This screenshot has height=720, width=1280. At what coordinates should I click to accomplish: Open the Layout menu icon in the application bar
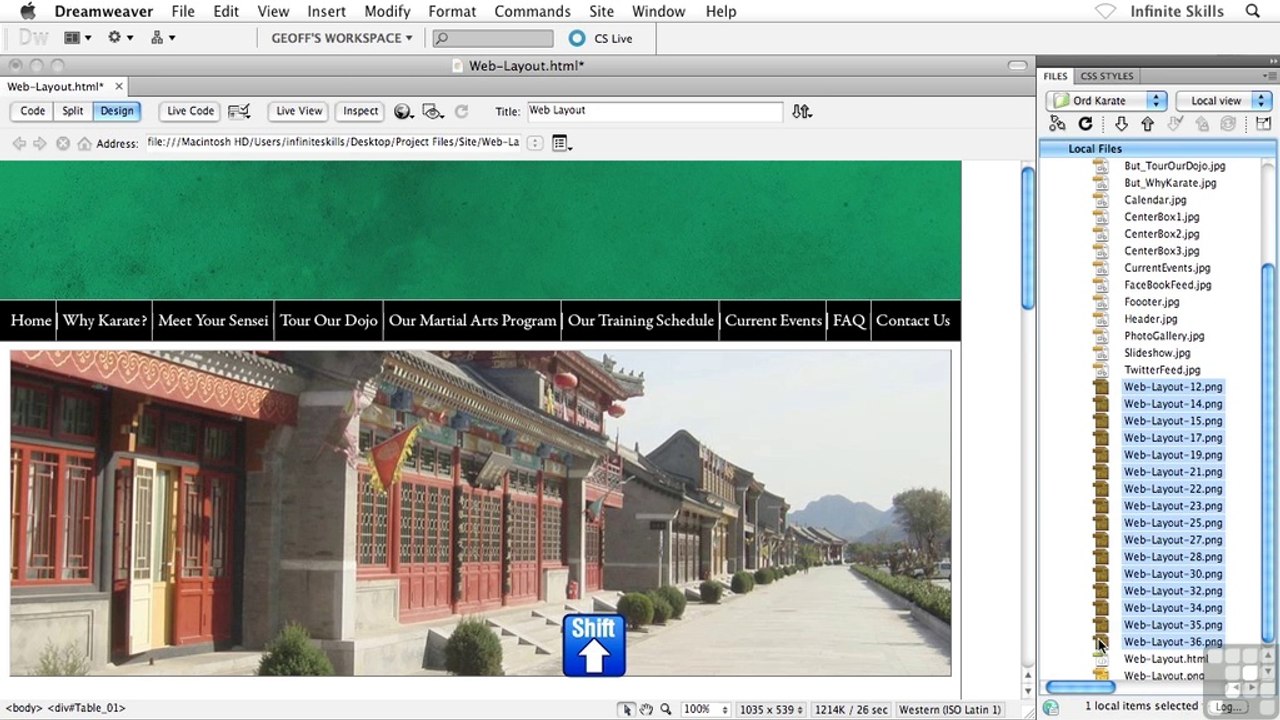(x=77, y=38)
